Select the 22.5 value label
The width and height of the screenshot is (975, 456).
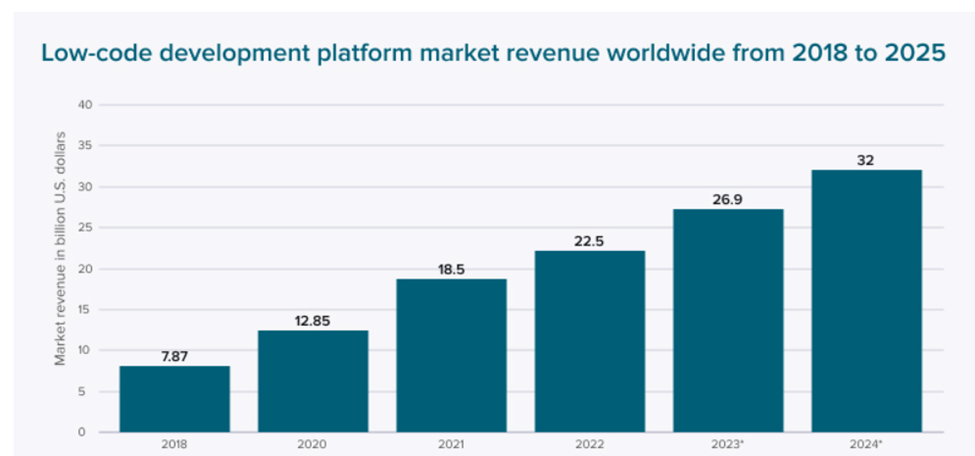coord(590,239)
